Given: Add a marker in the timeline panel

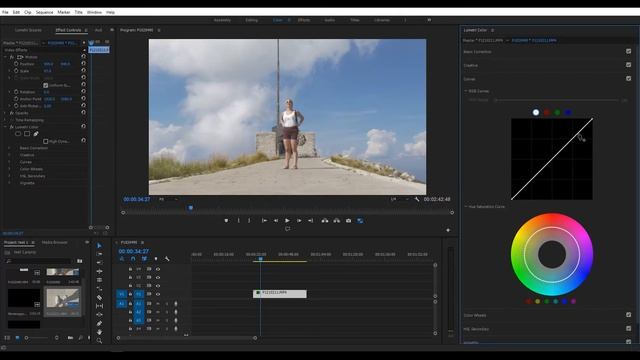Looking at the screenshot, I should (156, 259).
